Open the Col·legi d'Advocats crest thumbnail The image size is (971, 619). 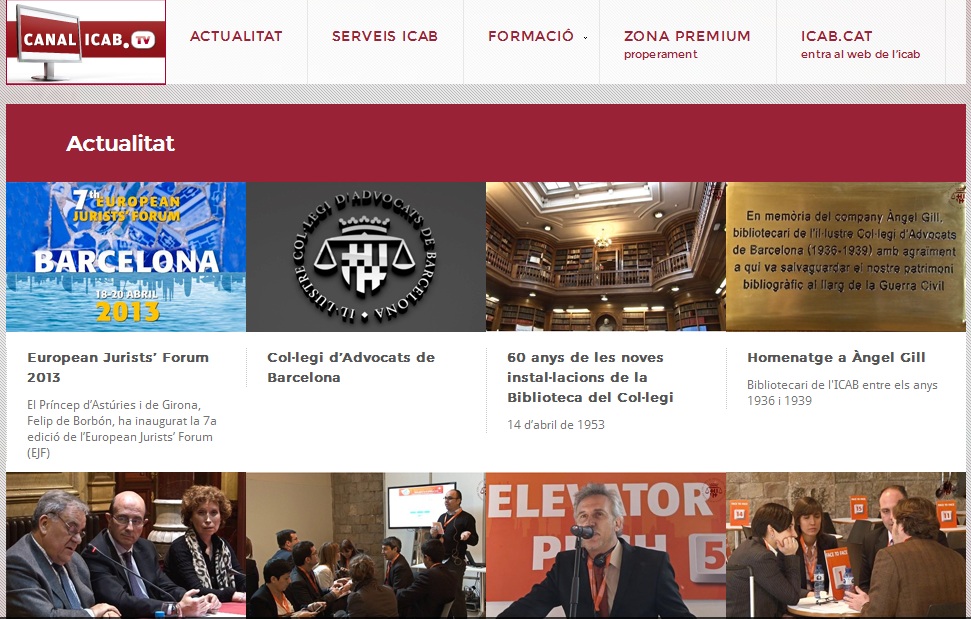click(x=366, y=257)
